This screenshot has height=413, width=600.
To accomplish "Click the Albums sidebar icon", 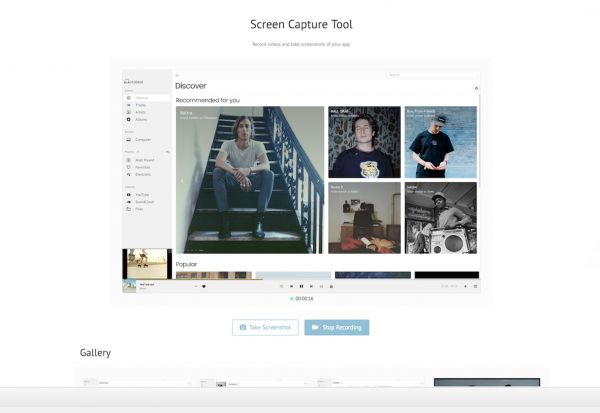I will (129, 119).
